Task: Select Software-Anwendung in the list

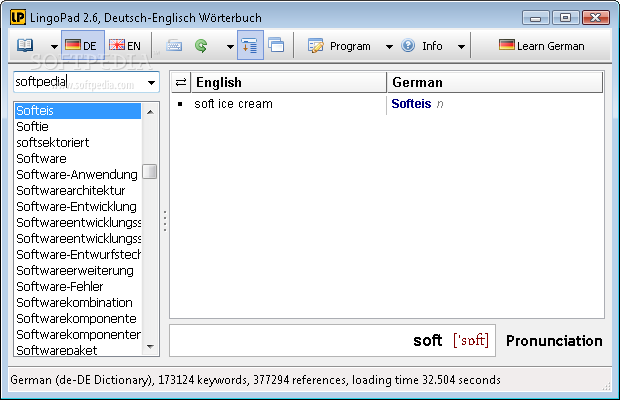Action: 78,174
